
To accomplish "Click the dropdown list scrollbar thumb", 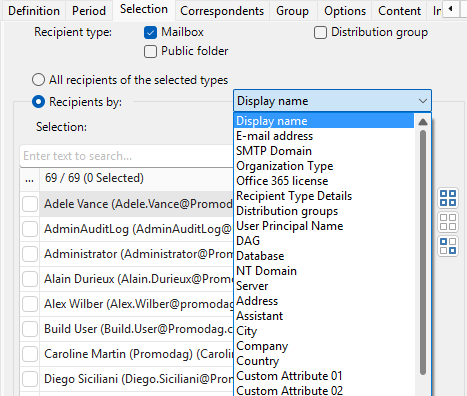I will (x=423, y=252).
